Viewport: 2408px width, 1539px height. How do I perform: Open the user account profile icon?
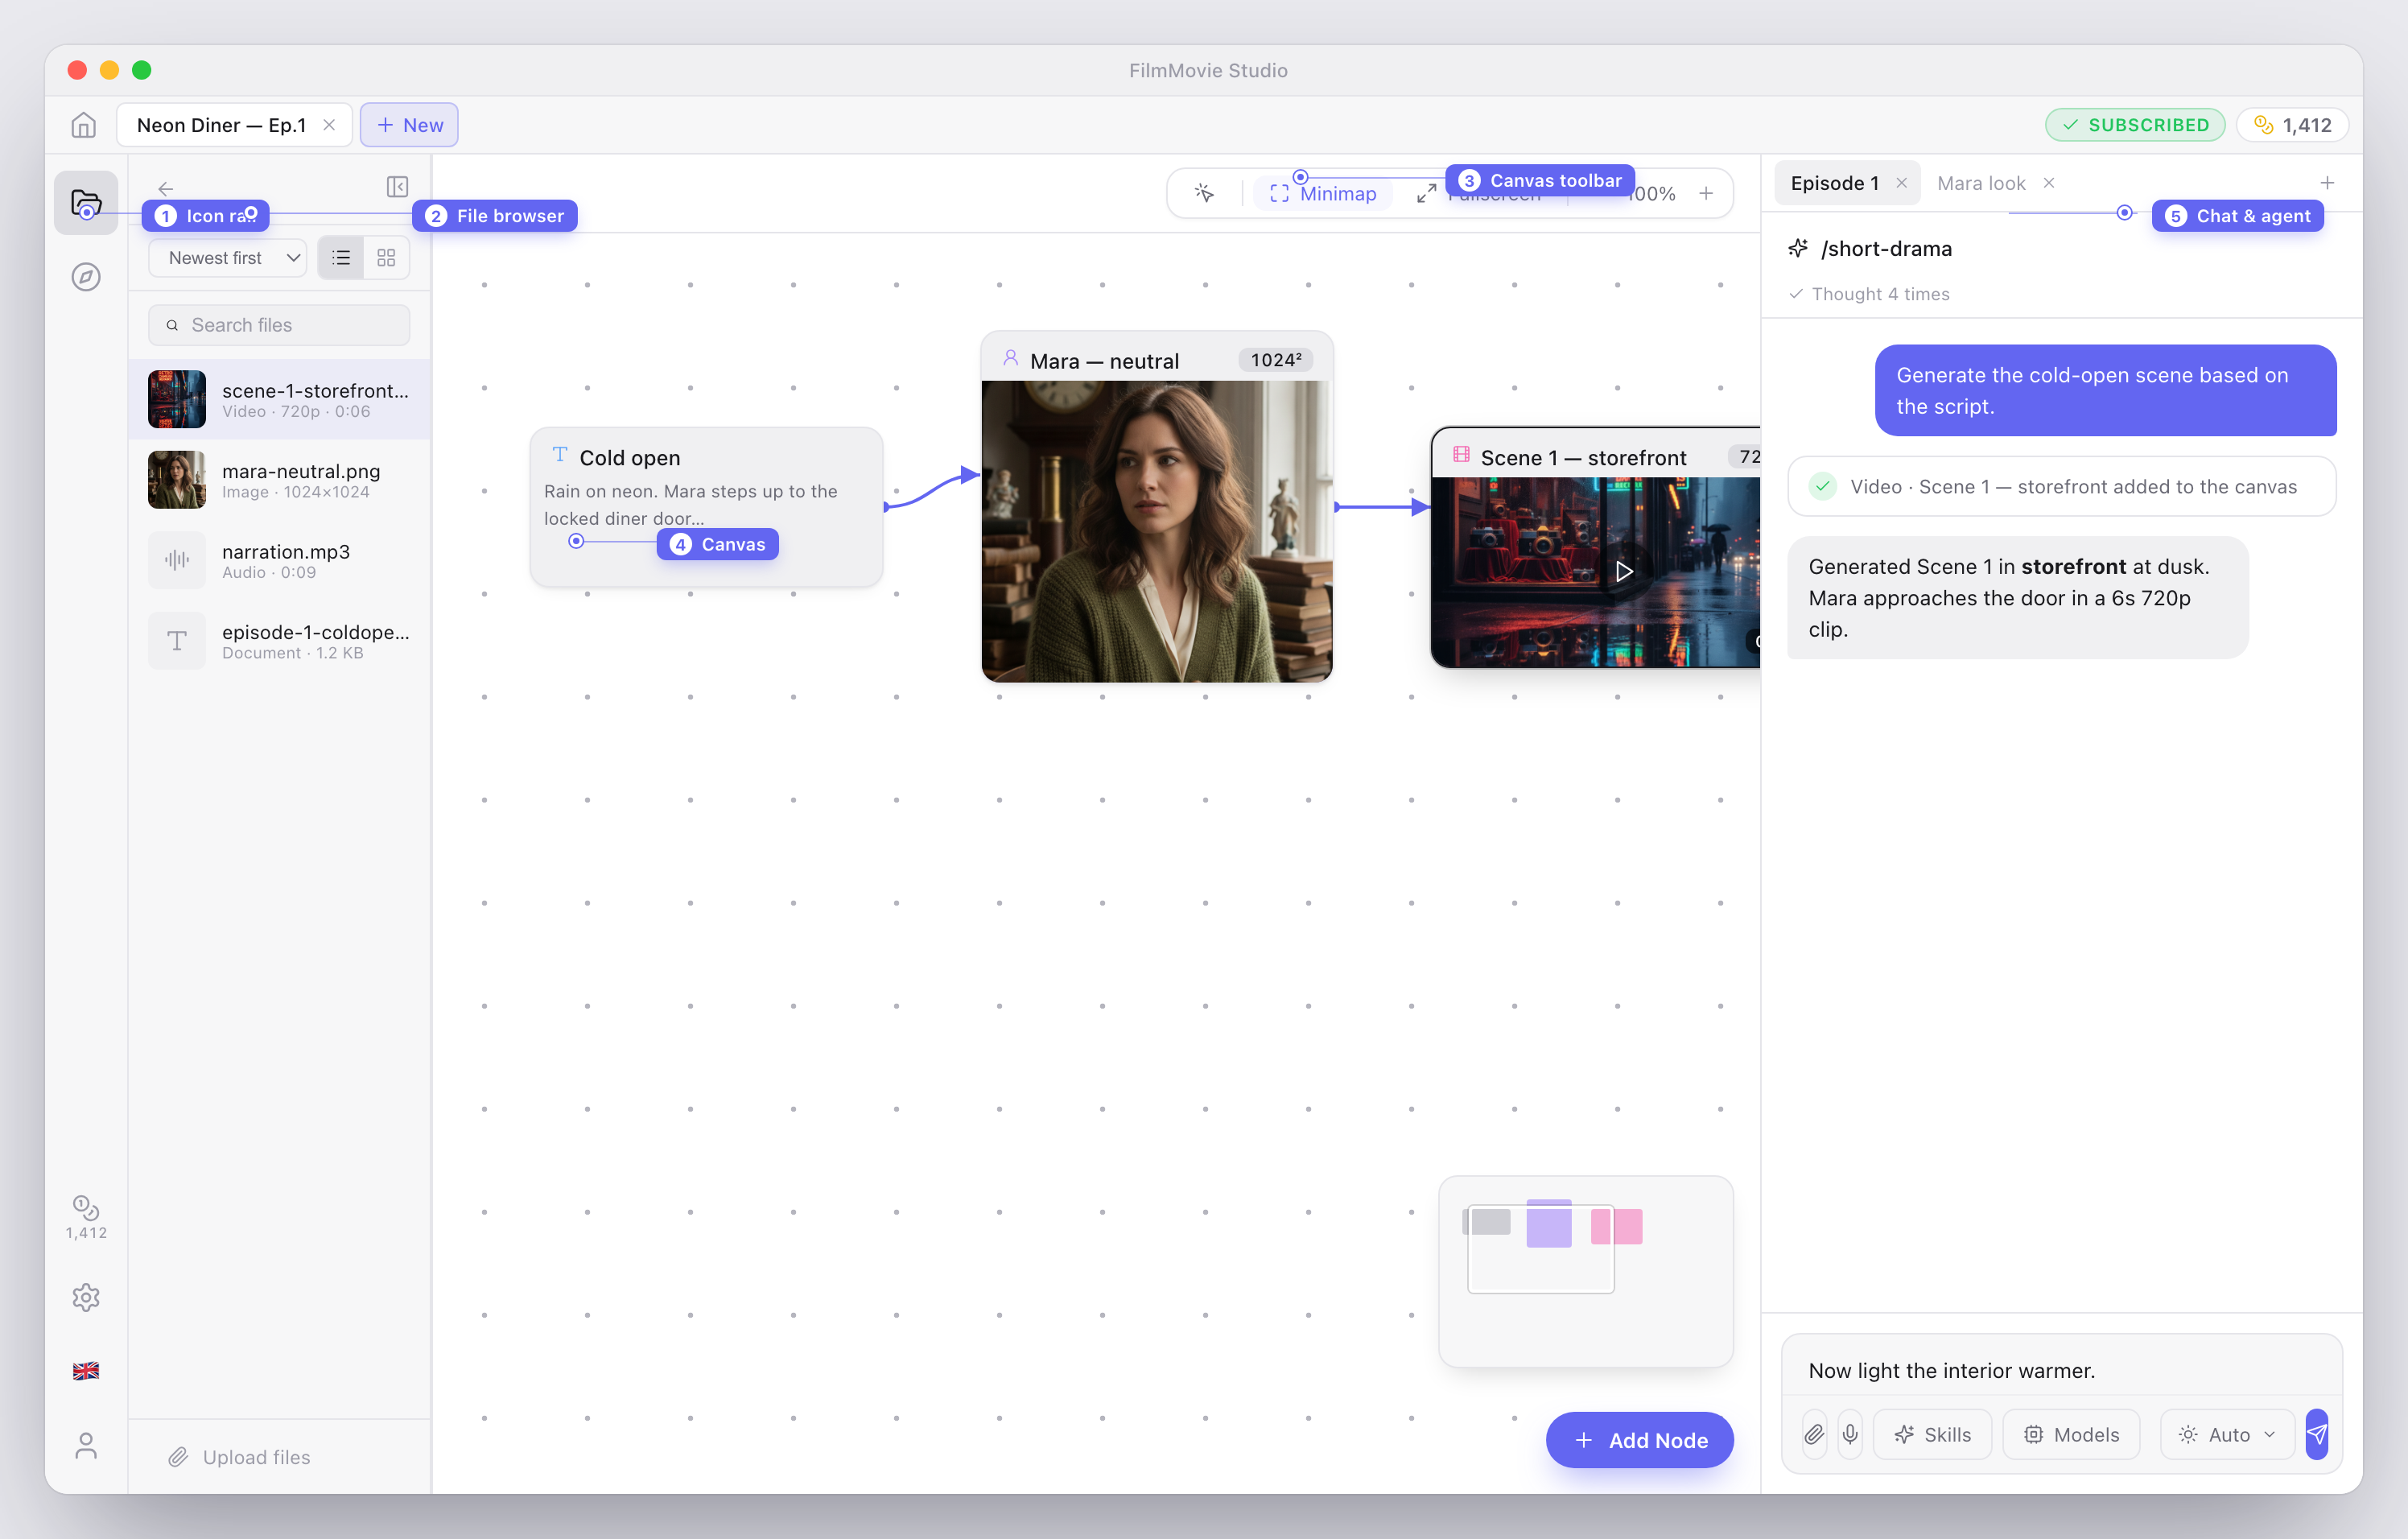[86, 1446]
